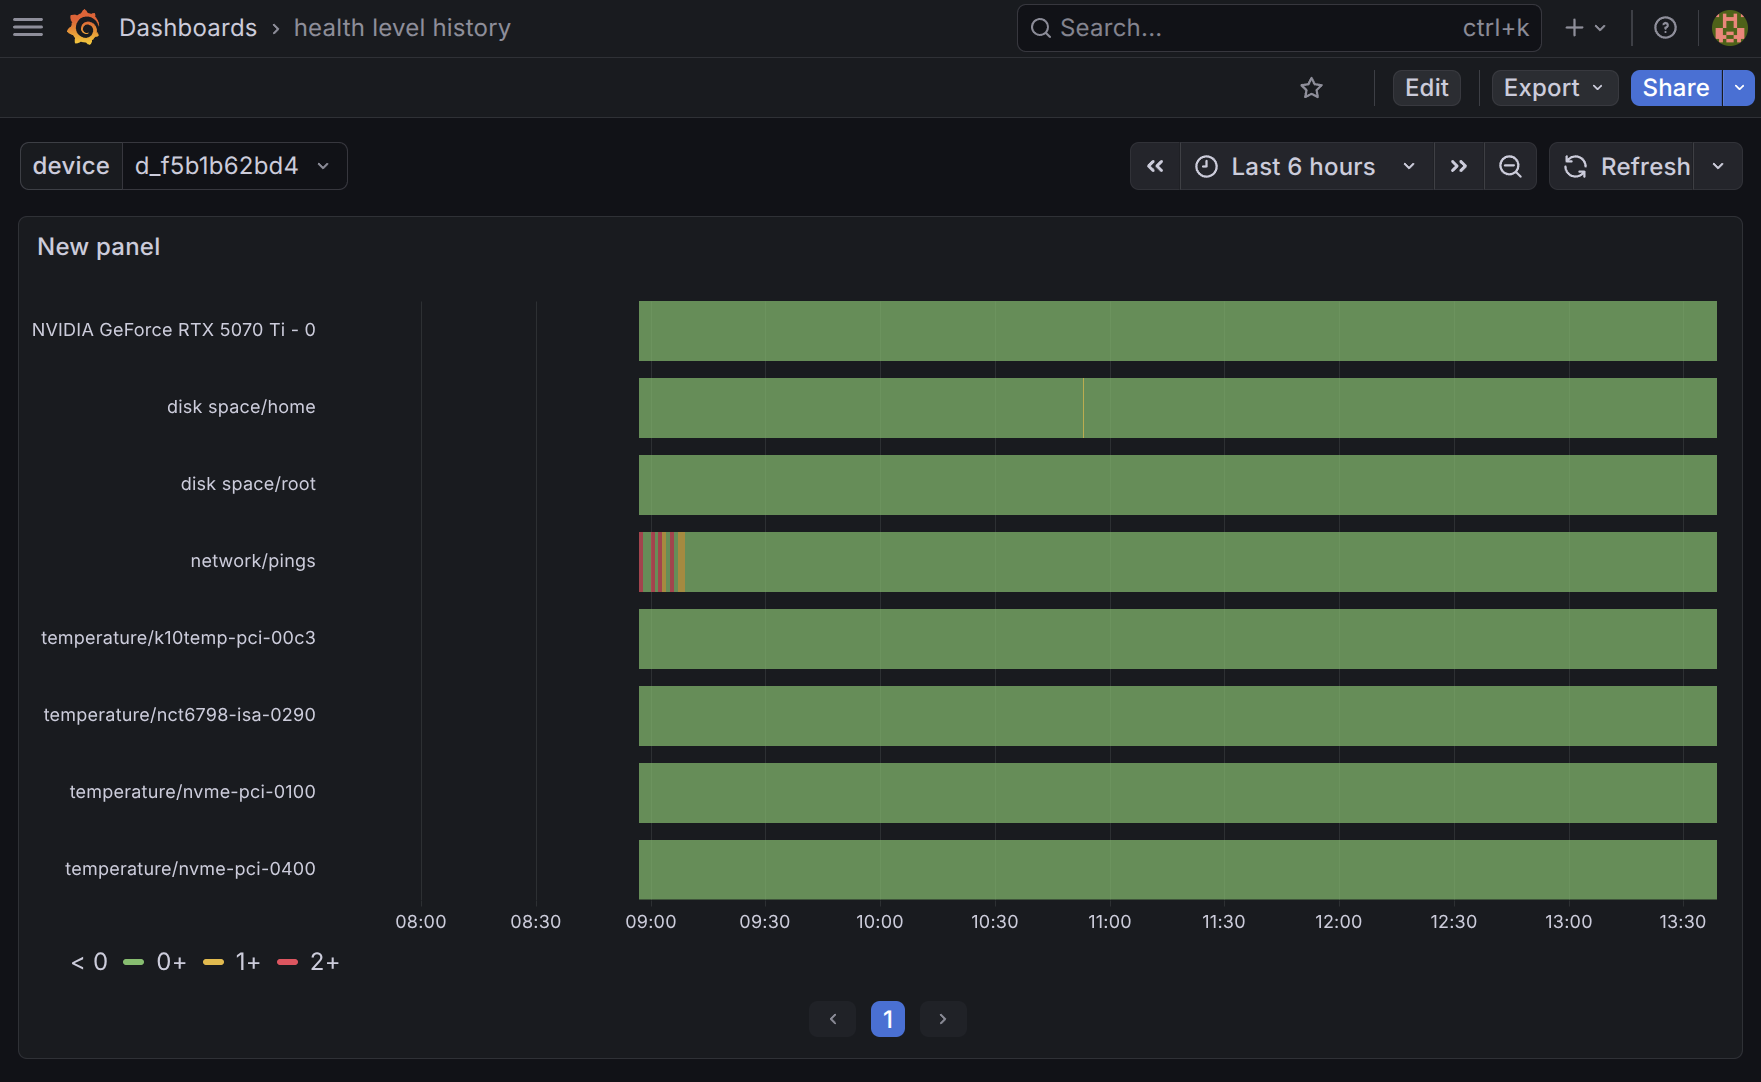Image resolution: width=1761 pixels, height=1082 pixels.
Task: Open the Share options chevron
Action: pos(1740,88)
